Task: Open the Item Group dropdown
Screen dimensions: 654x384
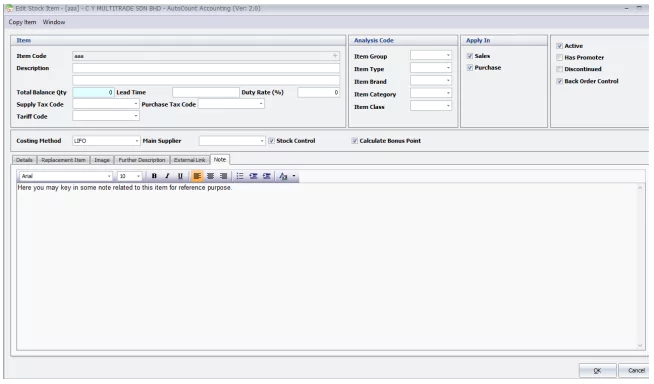Action: [448, 55]
